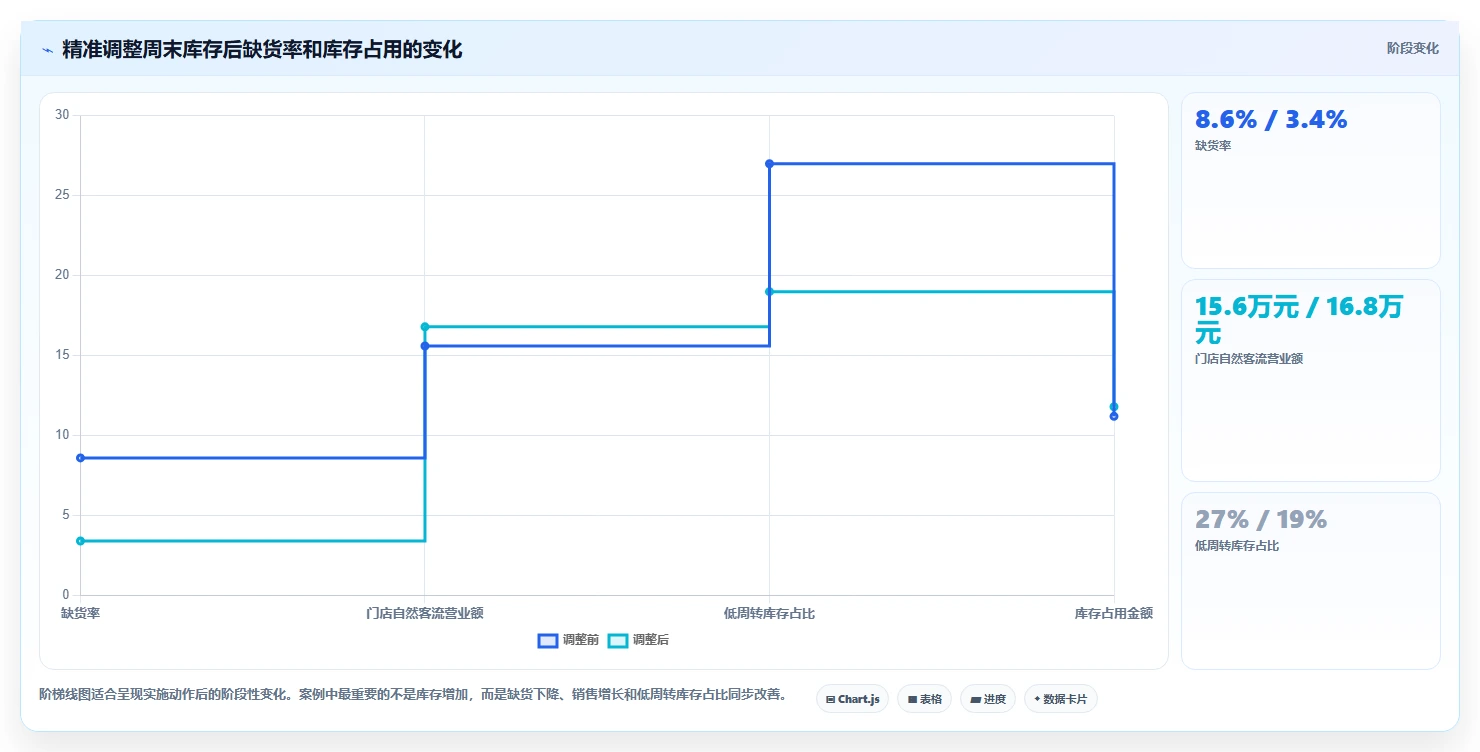Screen dimensions: 1480x752
Task: Hide the 调整后 series via legend label
Action: click(x=651, y=640)
